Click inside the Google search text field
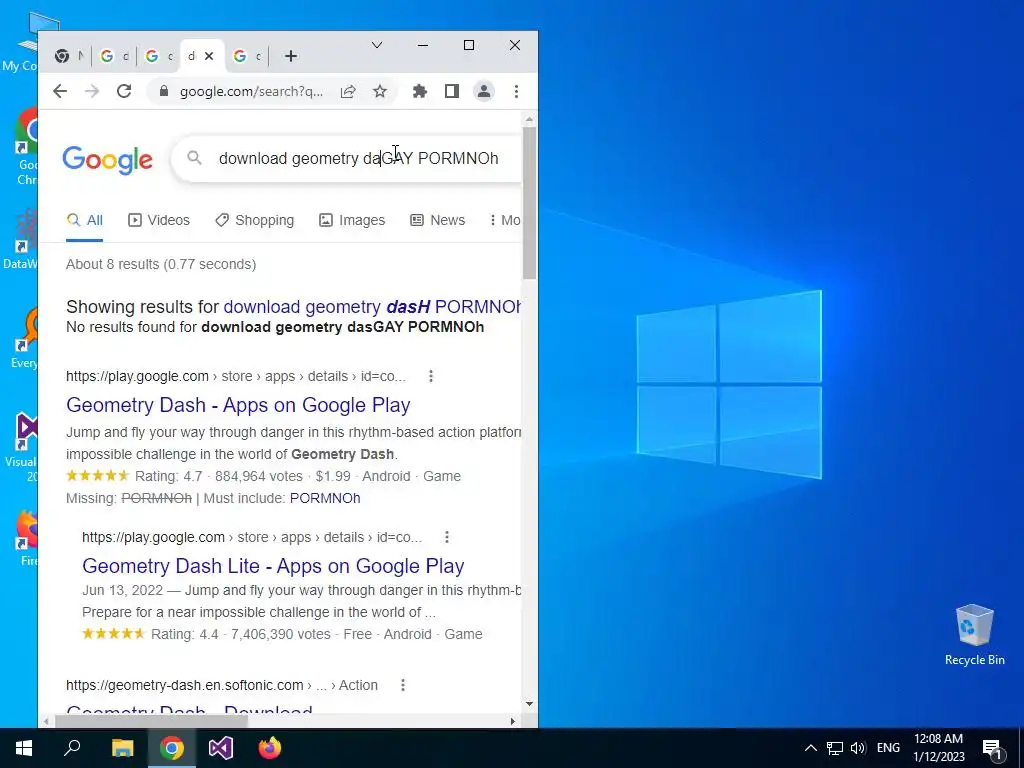1024x768 pixels. click(x=359, y=158)
